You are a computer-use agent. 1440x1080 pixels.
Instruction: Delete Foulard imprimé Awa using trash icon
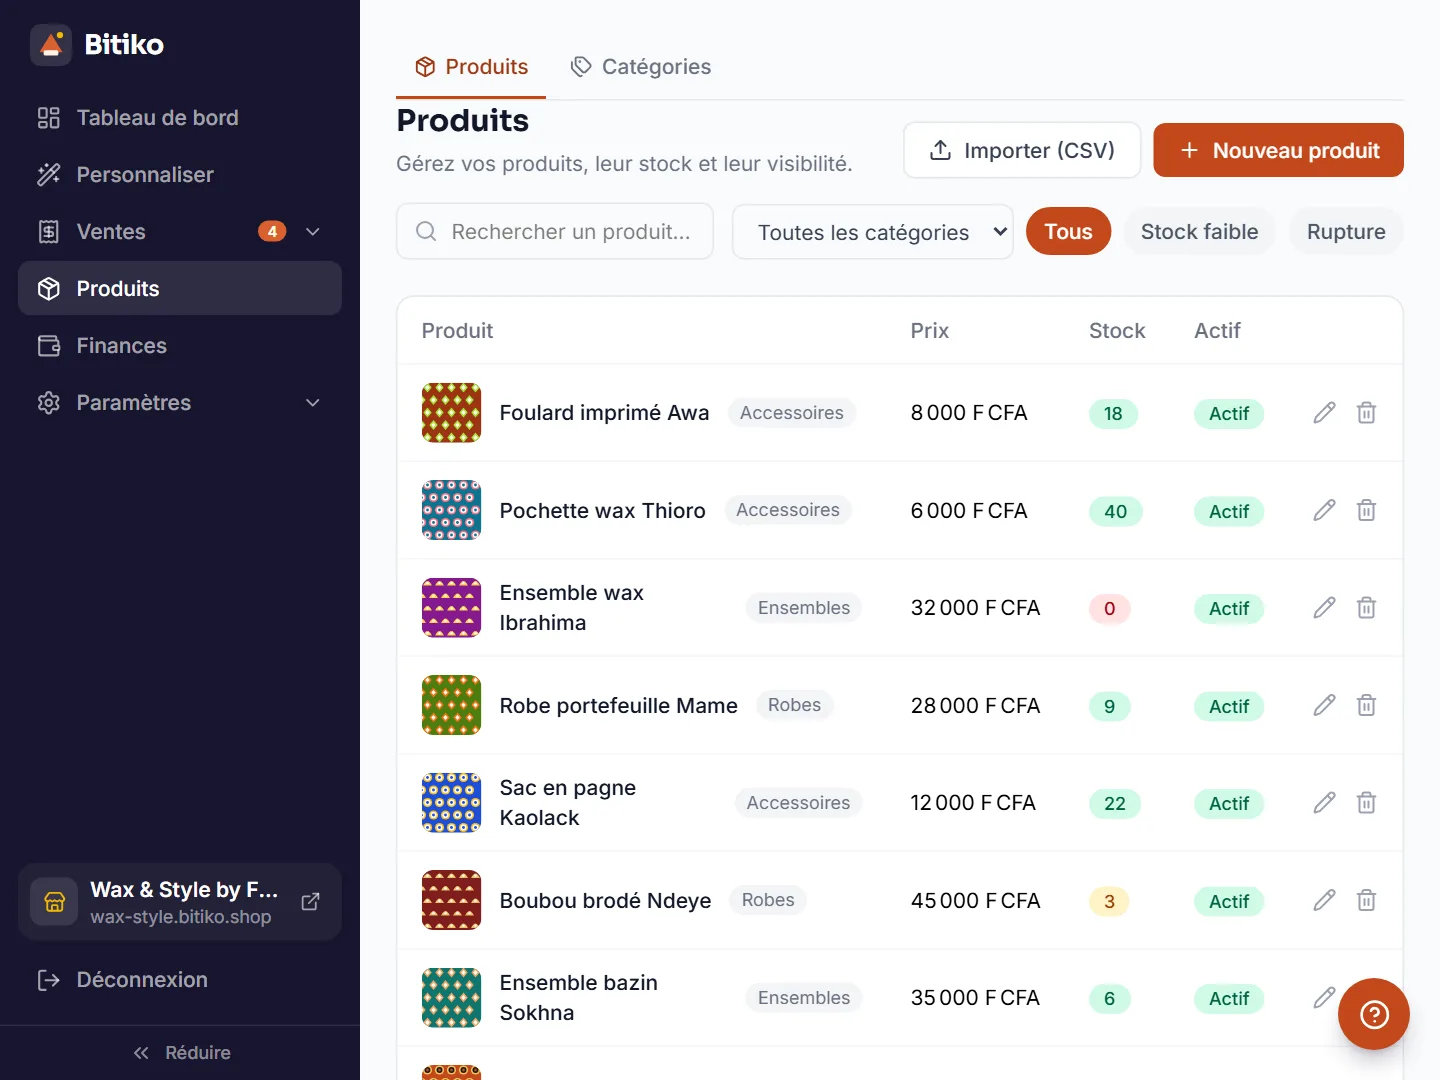[1366, 413]
